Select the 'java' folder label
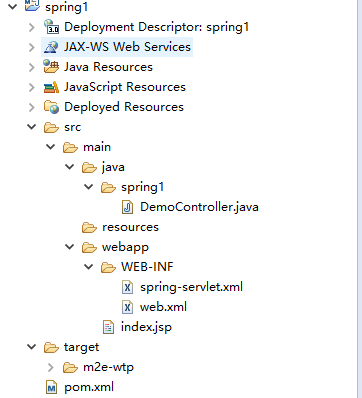This screenshot has height=398, width=362. coord(113,167)
